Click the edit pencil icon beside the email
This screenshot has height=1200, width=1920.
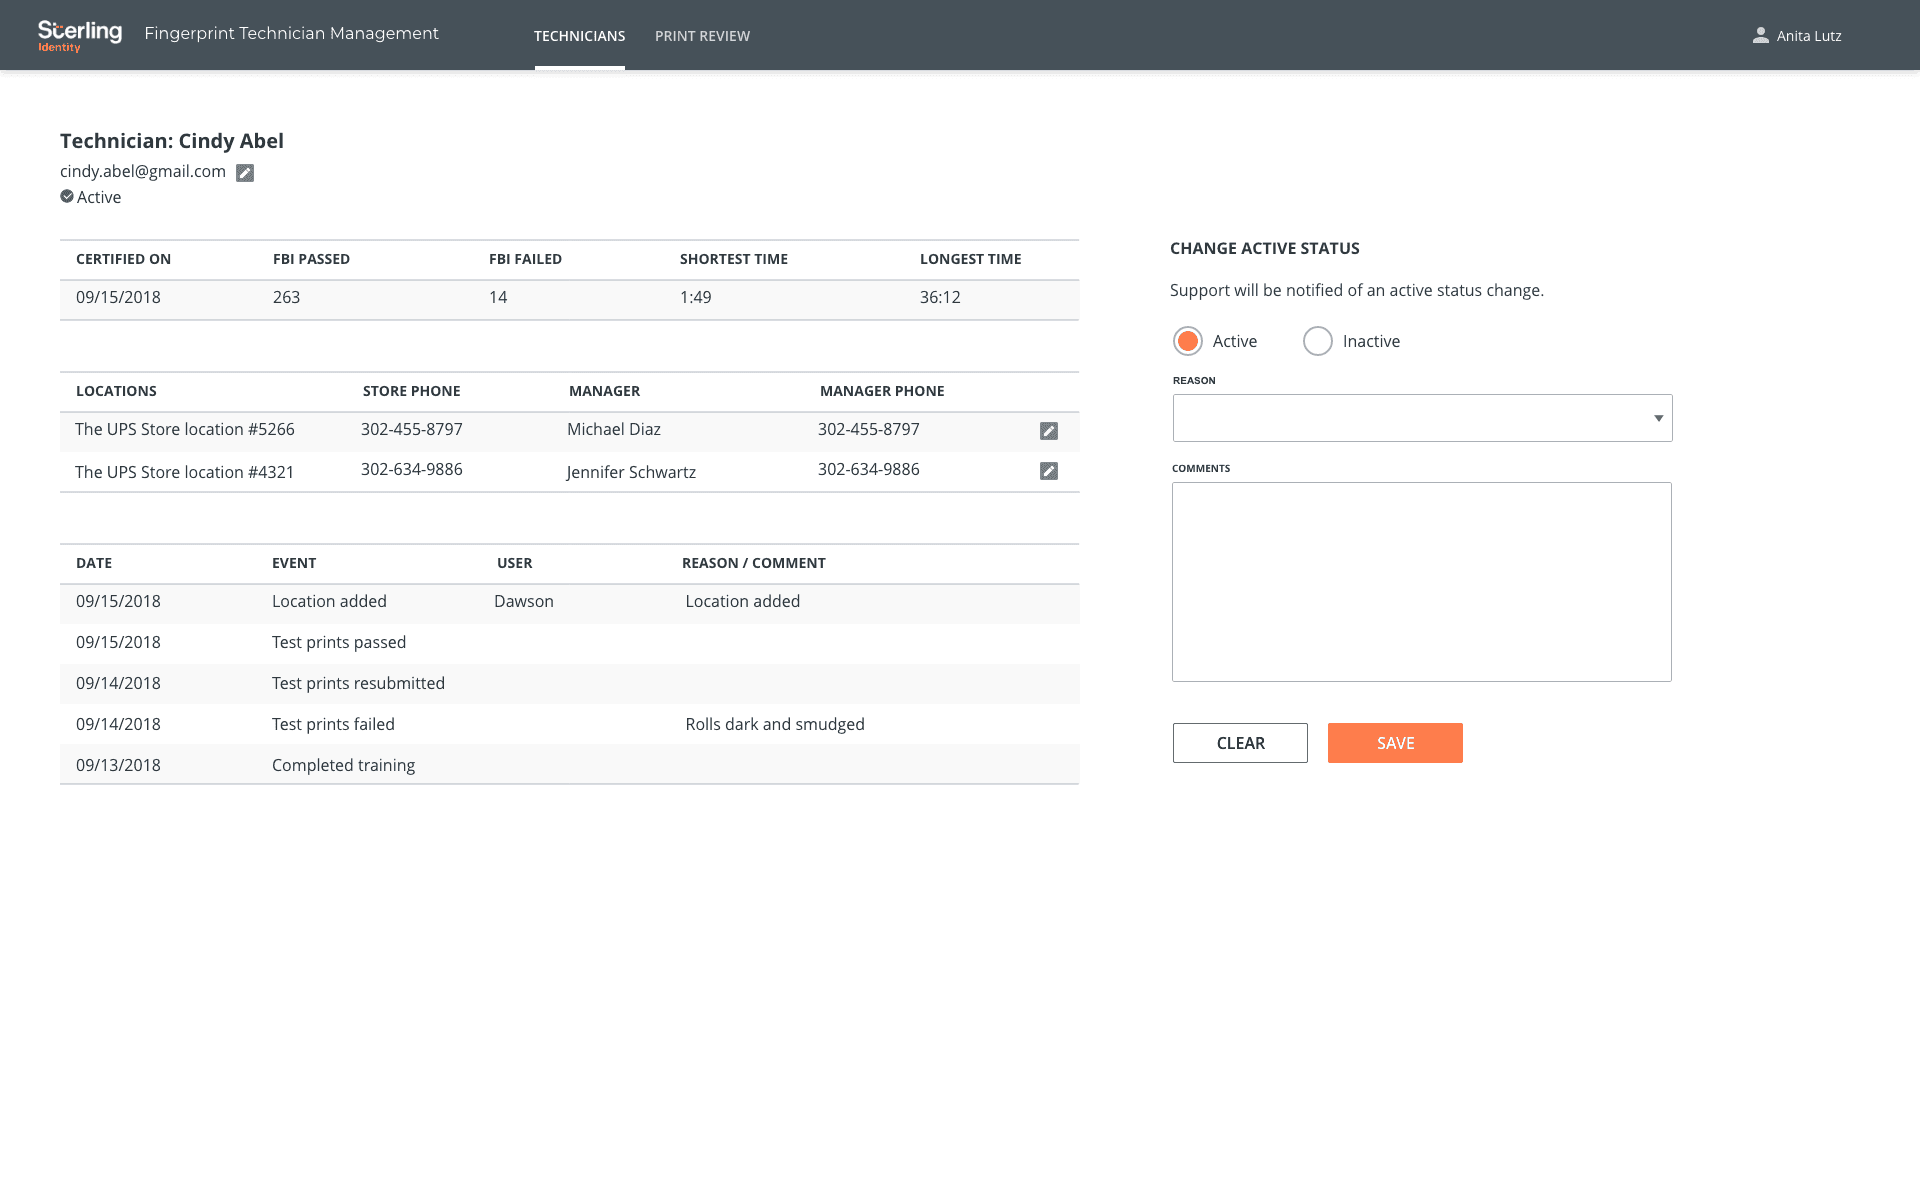(245, 173)
